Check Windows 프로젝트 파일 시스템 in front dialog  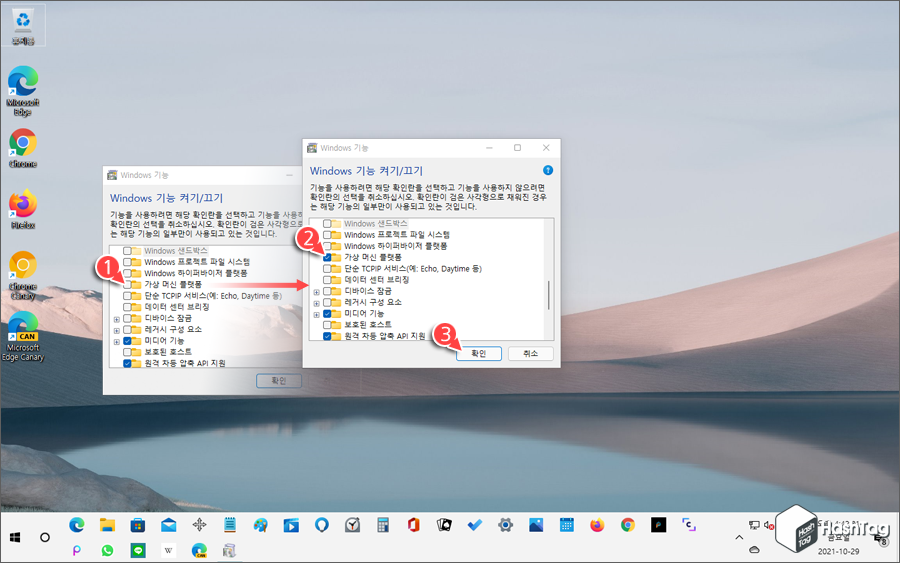327,235
